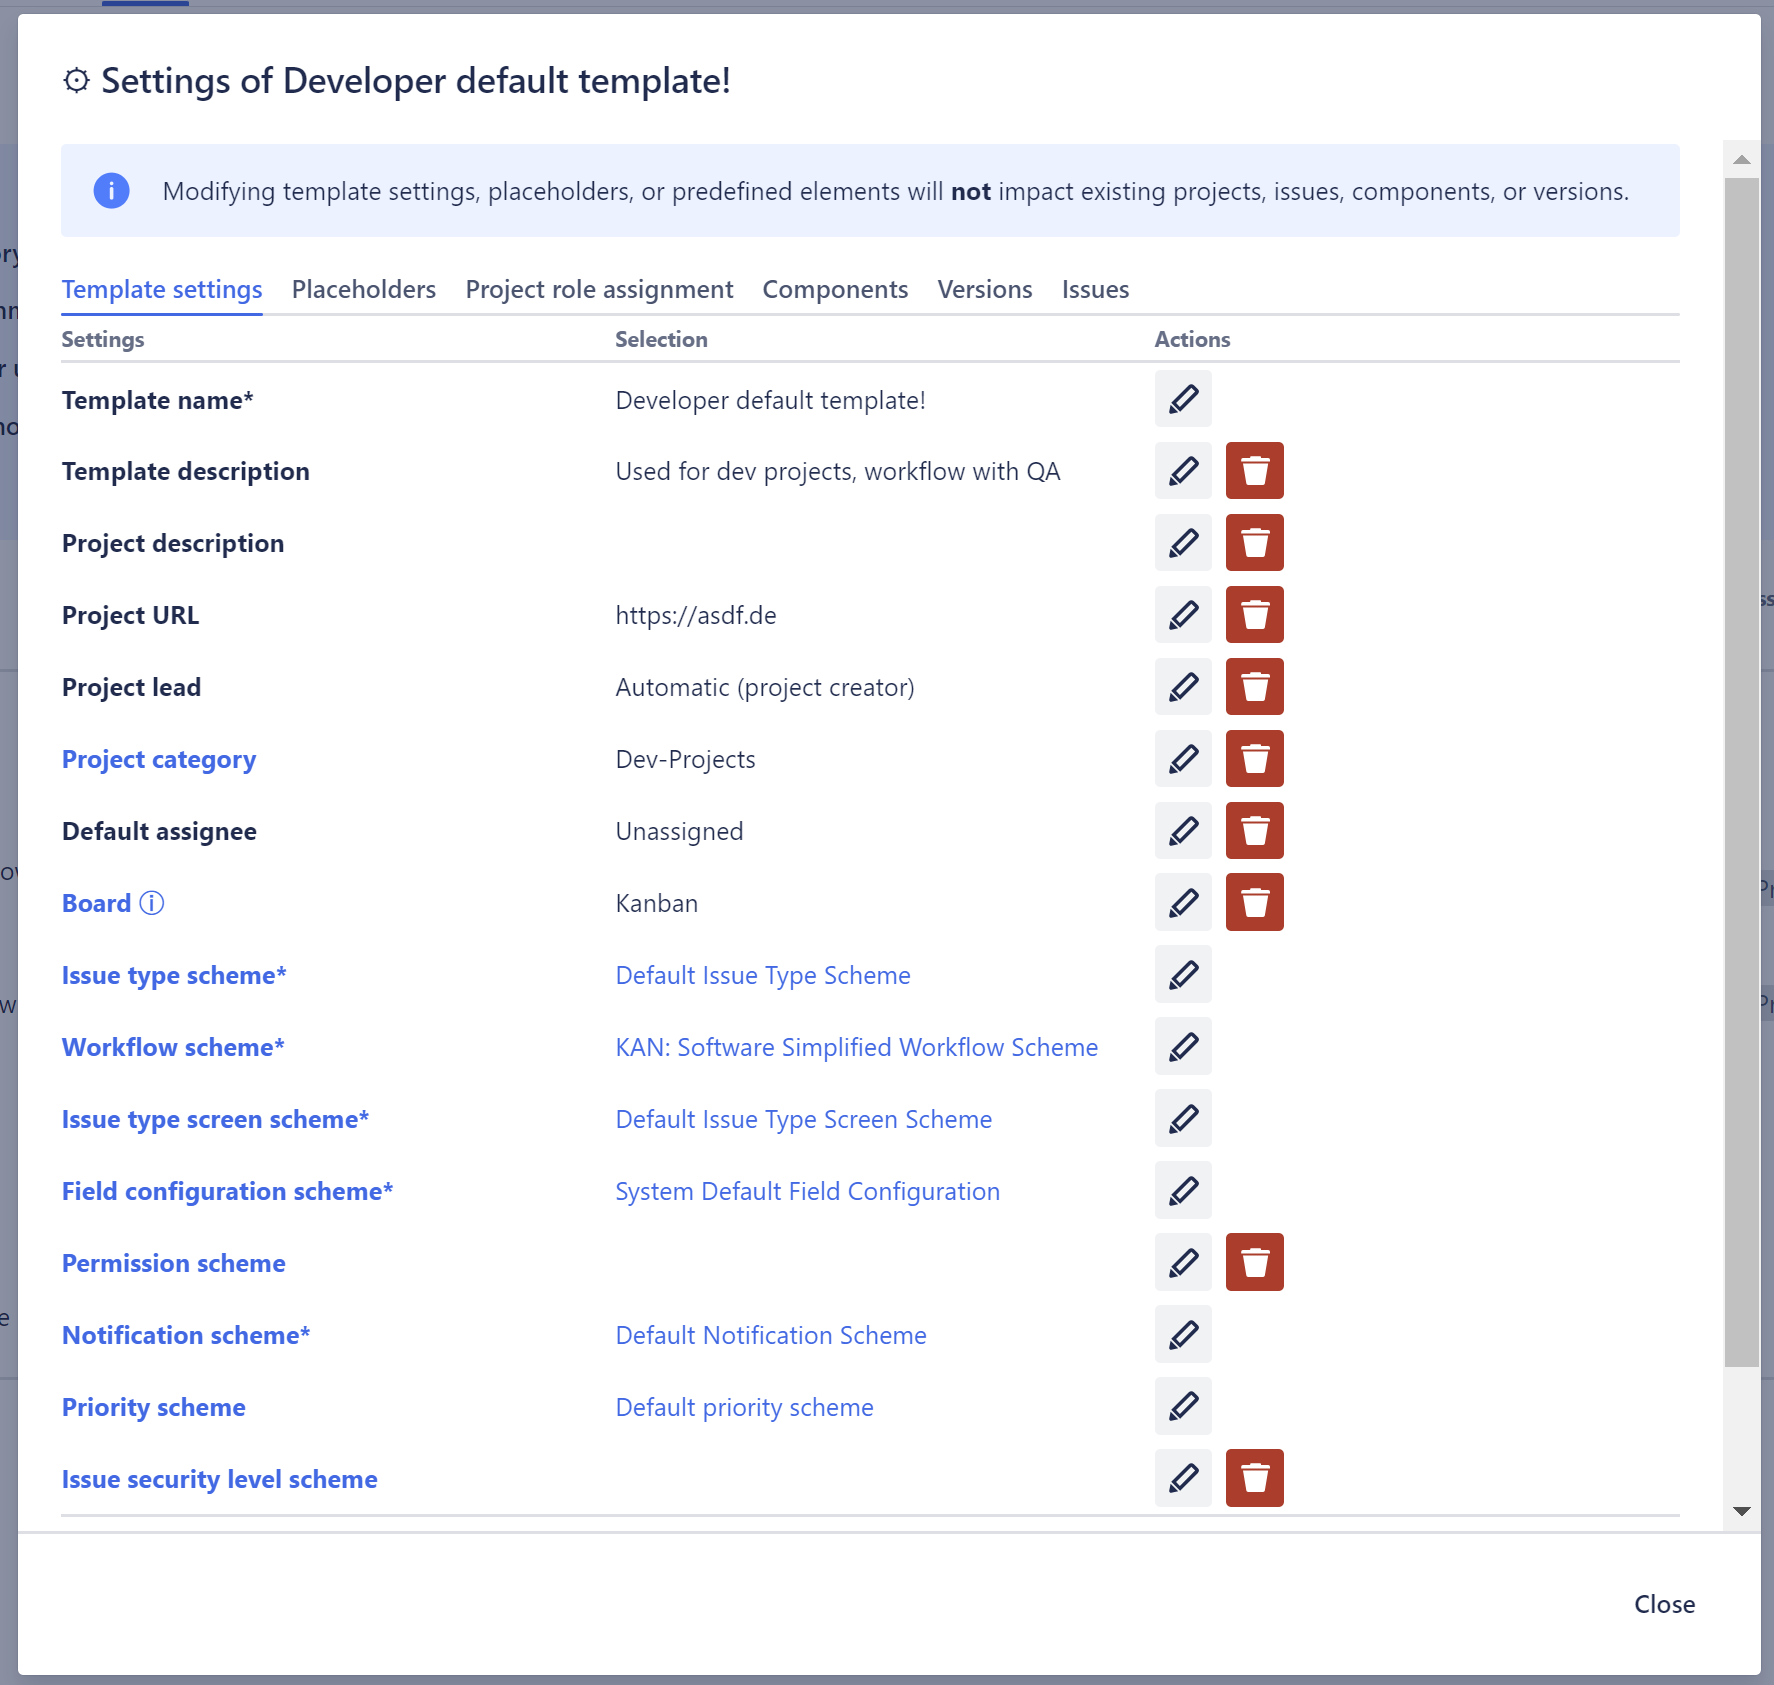Switch to the Versions tab
The width and height of the screenshot is (1774, 1685).
click(x=984, y=289)
